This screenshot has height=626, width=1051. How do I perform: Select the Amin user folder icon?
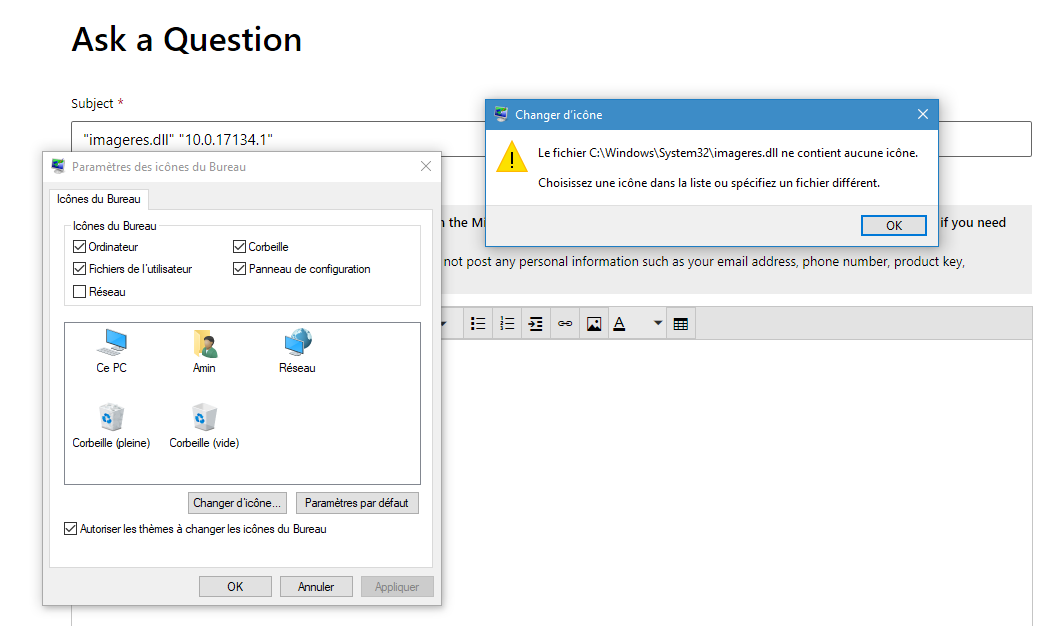coord(204,351)
